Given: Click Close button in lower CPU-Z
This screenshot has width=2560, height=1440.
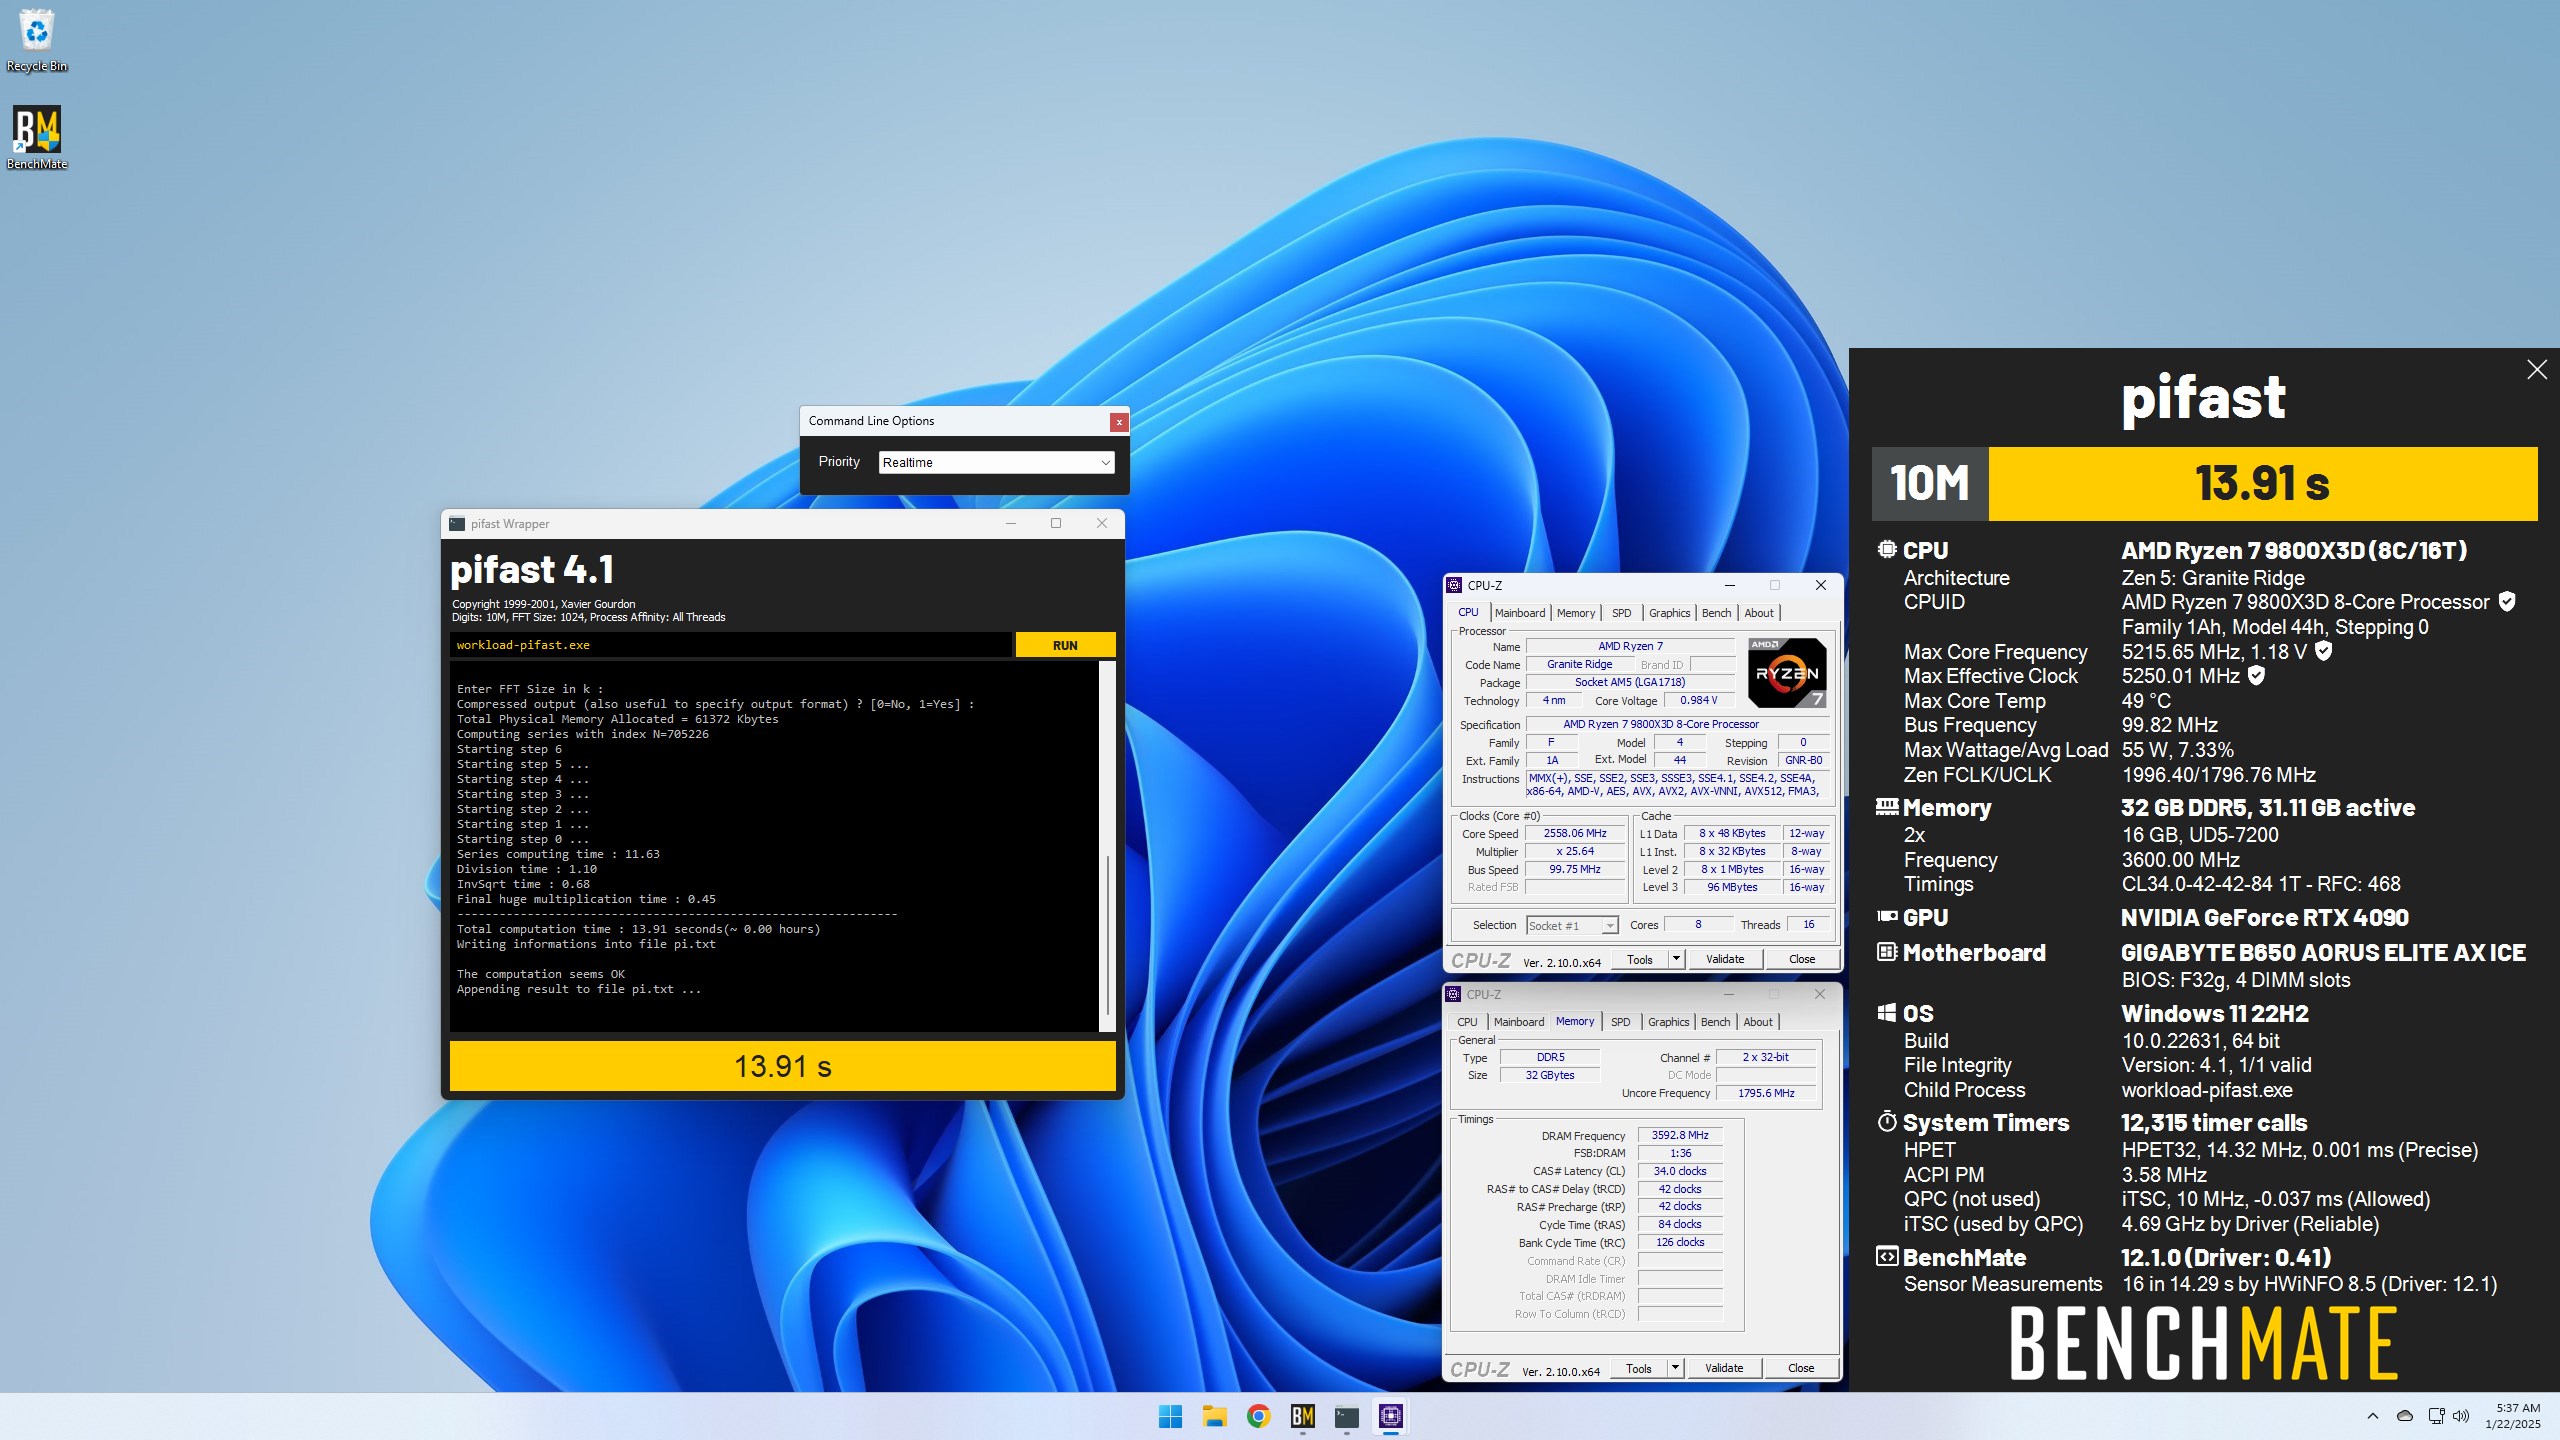Looking at the screenshot, I should pyautogui.click(x=1801, y=1368).
